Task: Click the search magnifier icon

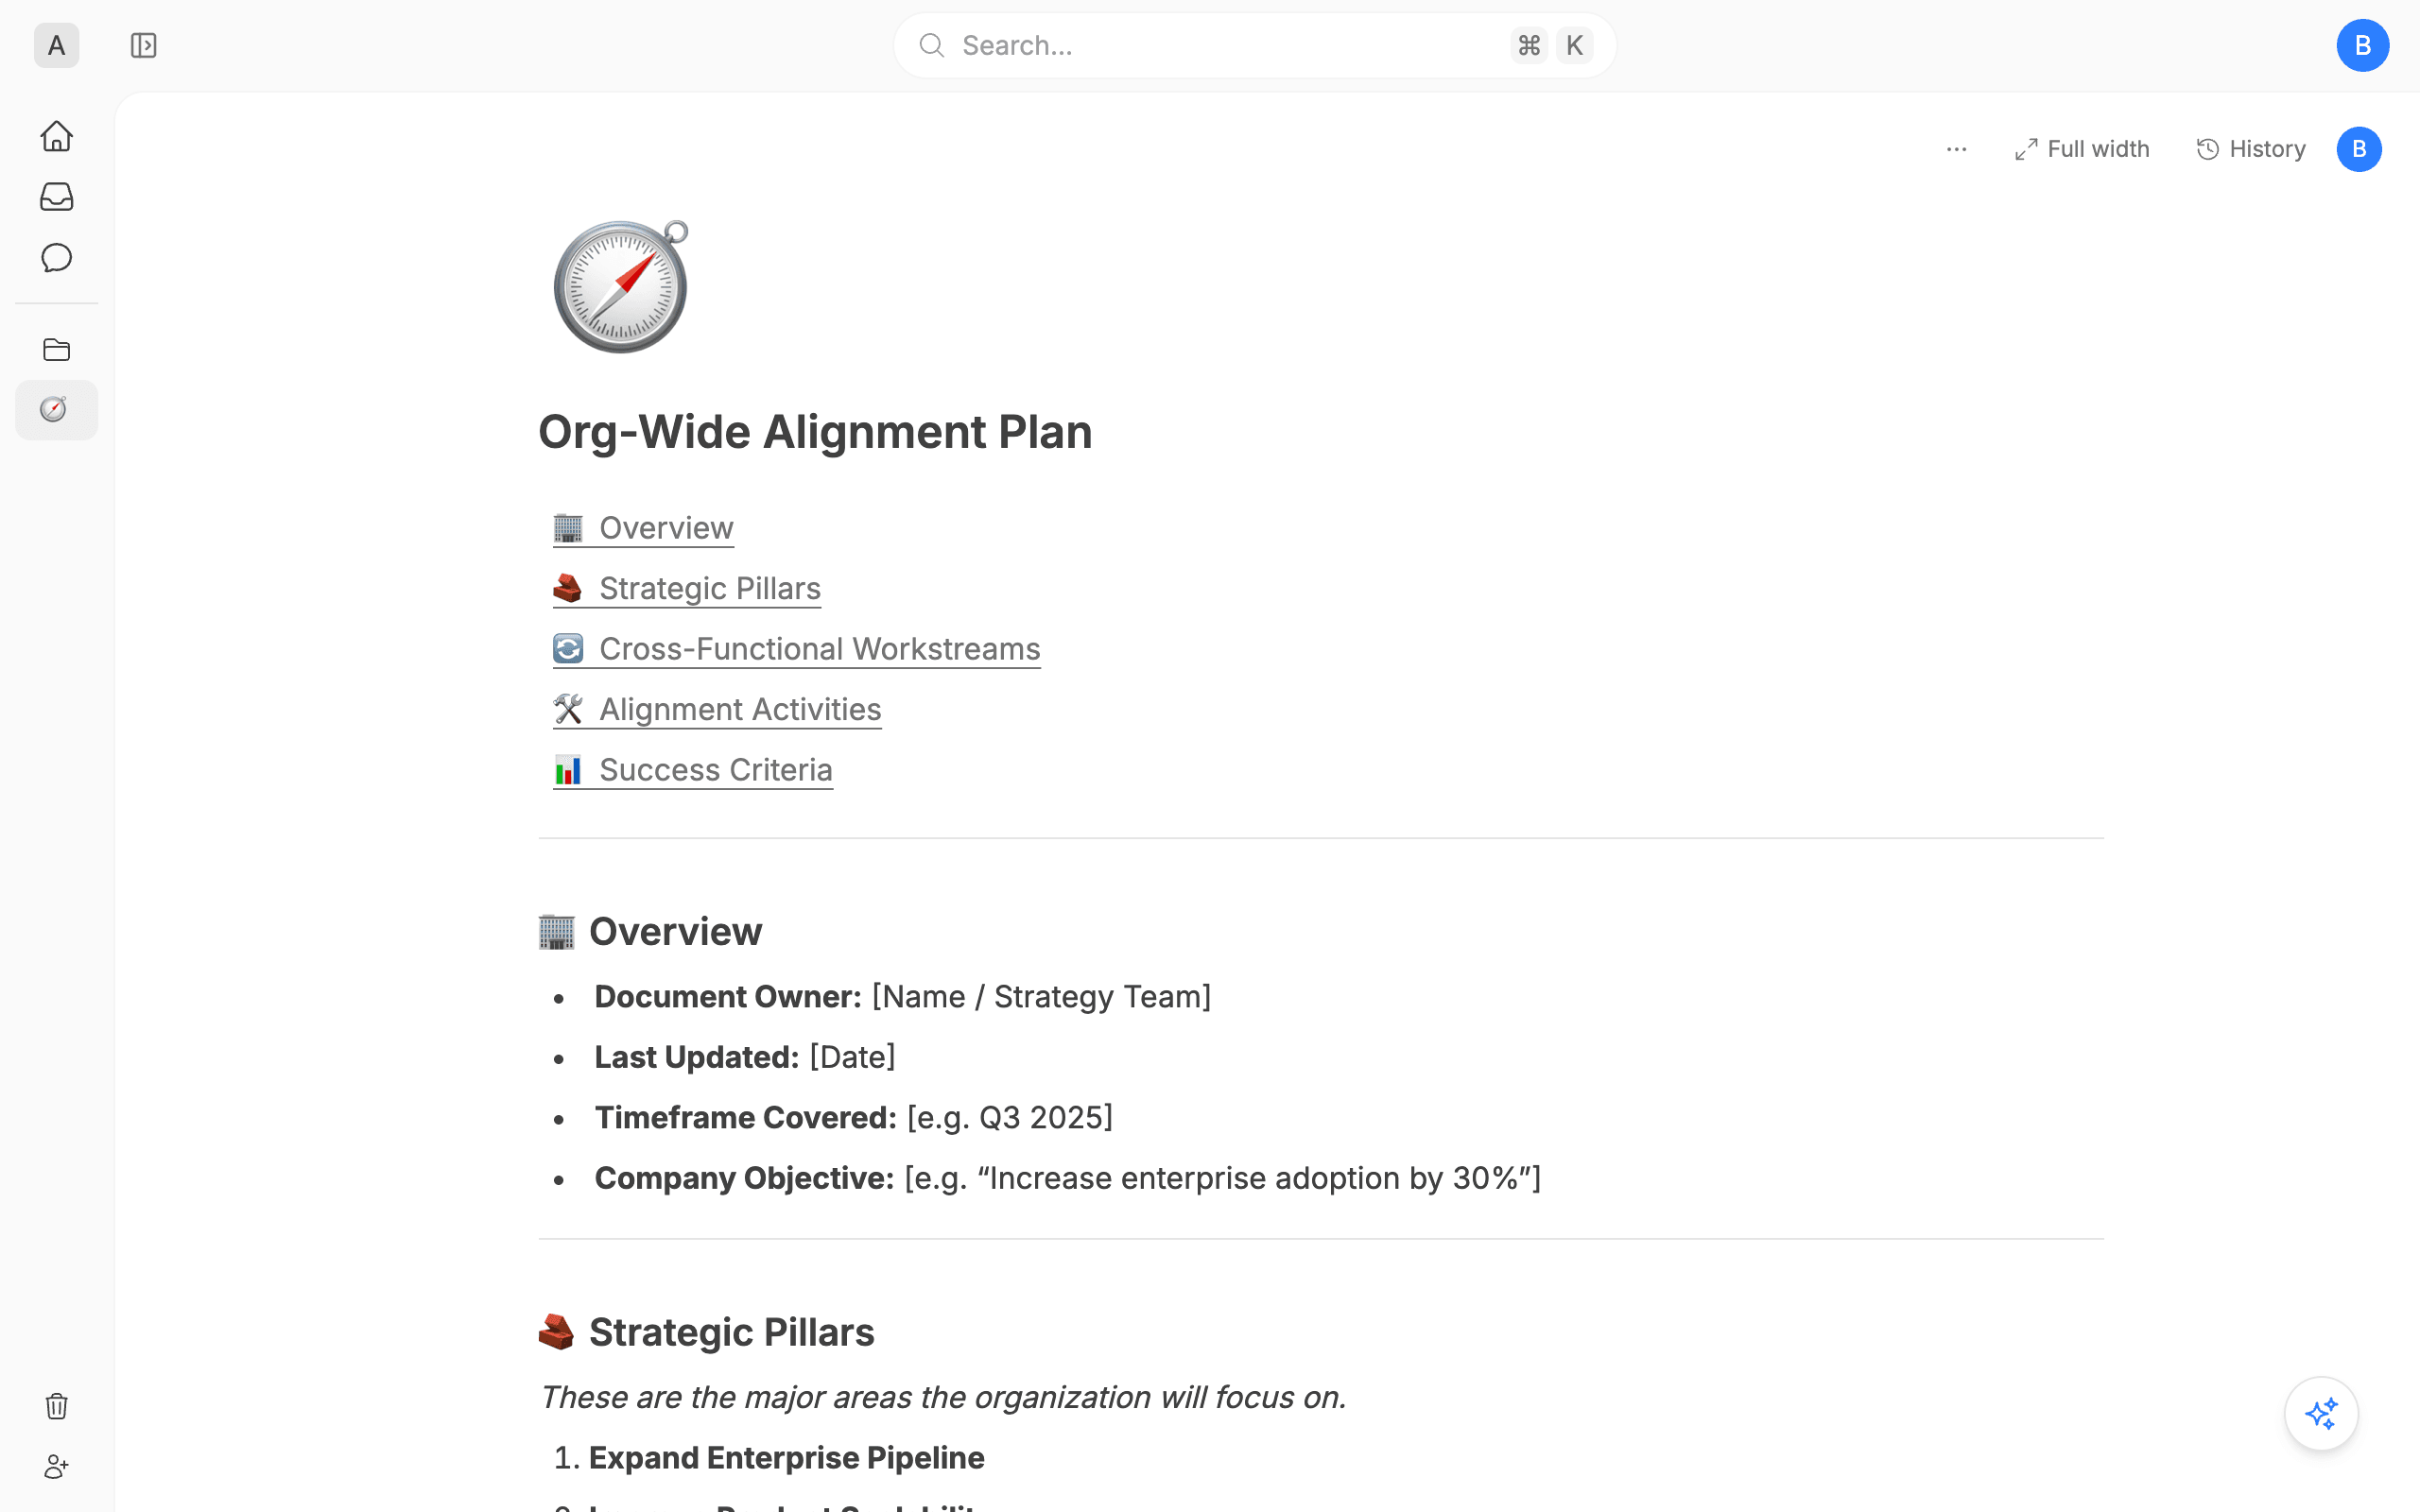Action: coord(932,46)
